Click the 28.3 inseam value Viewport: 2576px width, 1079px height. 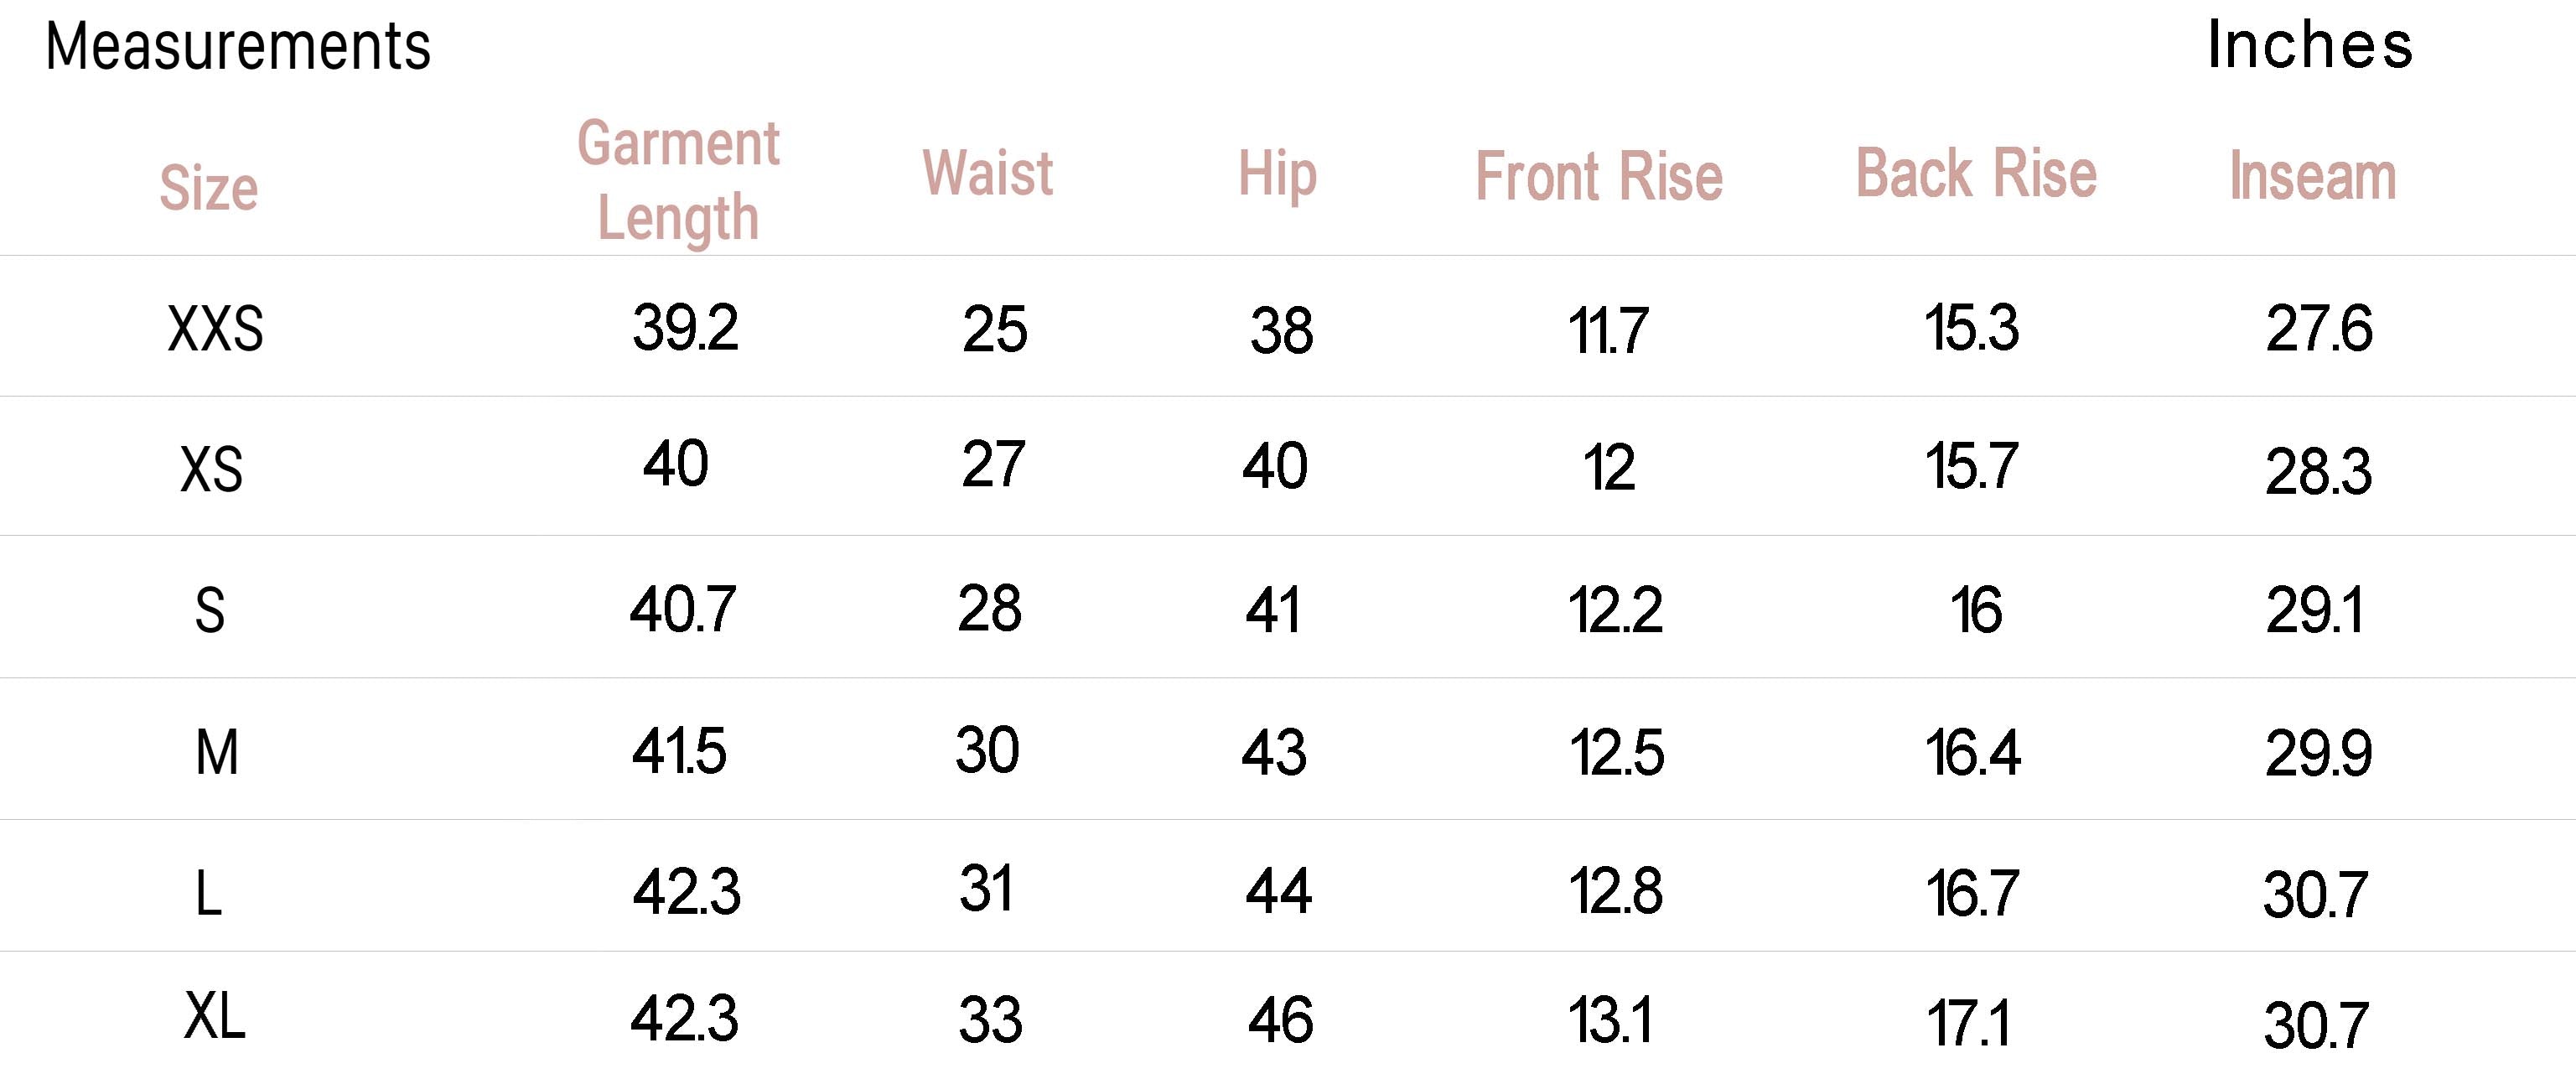pyautogui.click(x=2318, y=472)
